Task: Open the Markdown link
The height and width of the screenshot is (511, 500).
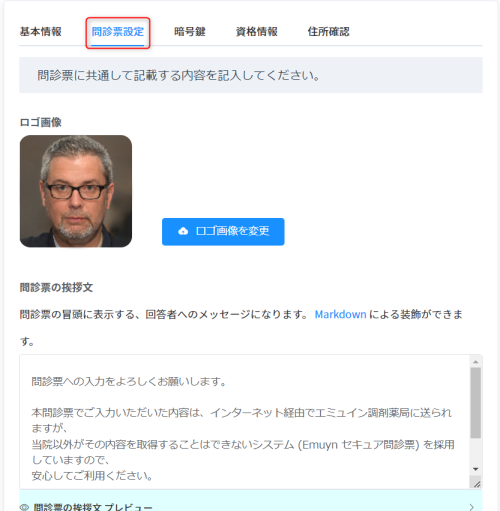Action: 340,314
